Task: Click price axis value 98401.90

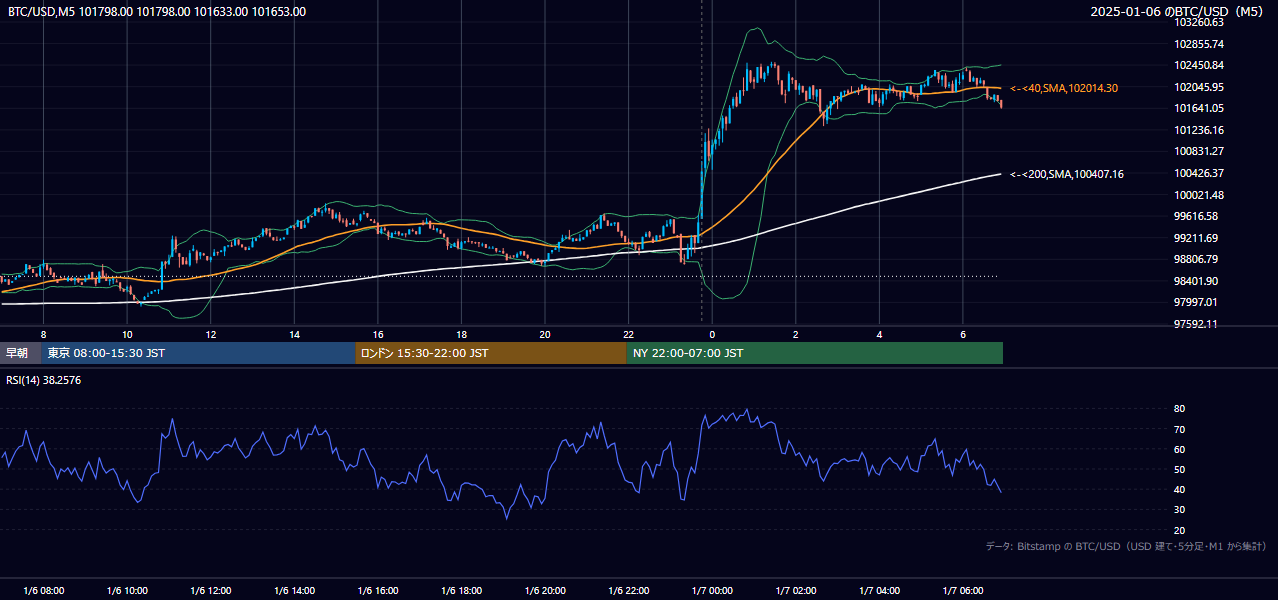Action: pyautogui.click(x=1196, y=281)
